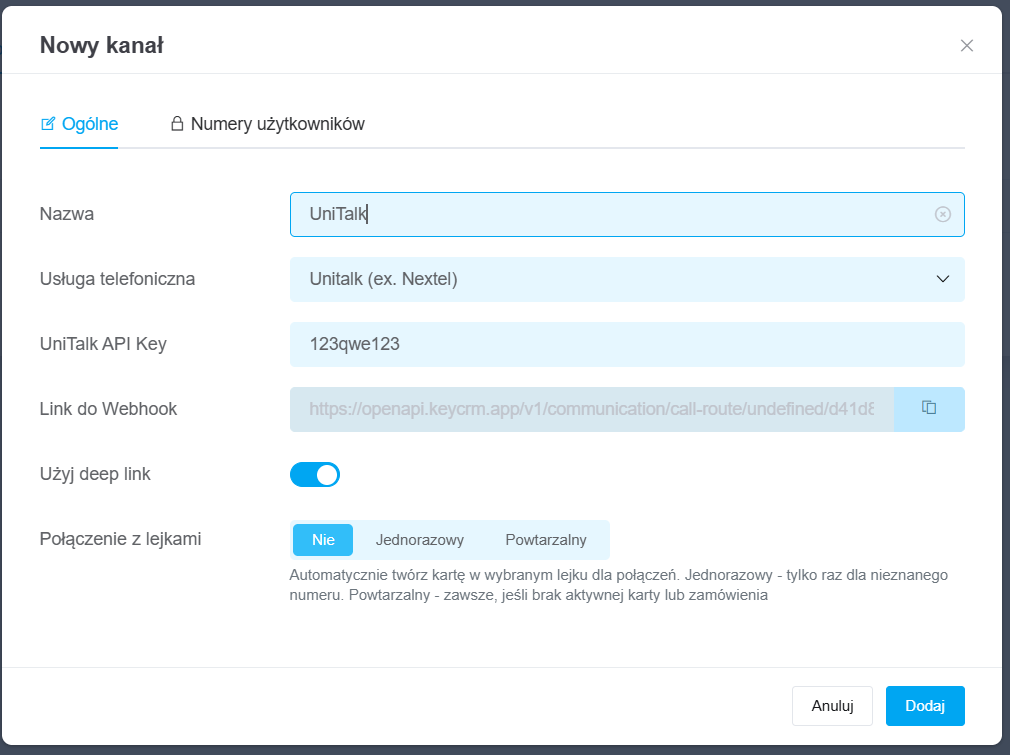Click the Użyj deep link label

tap(95, 474)
